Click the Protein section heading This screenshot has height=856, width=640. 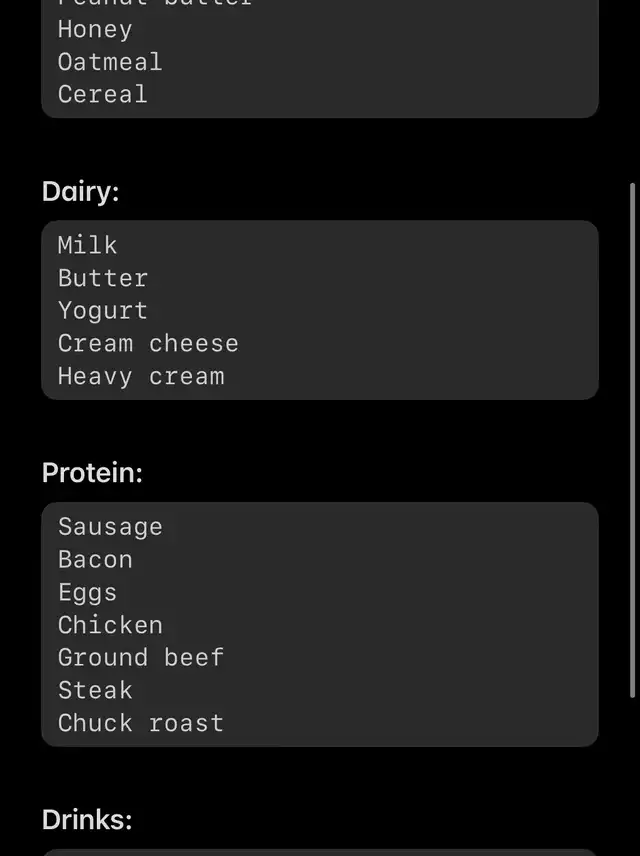[x=92, y=473]
